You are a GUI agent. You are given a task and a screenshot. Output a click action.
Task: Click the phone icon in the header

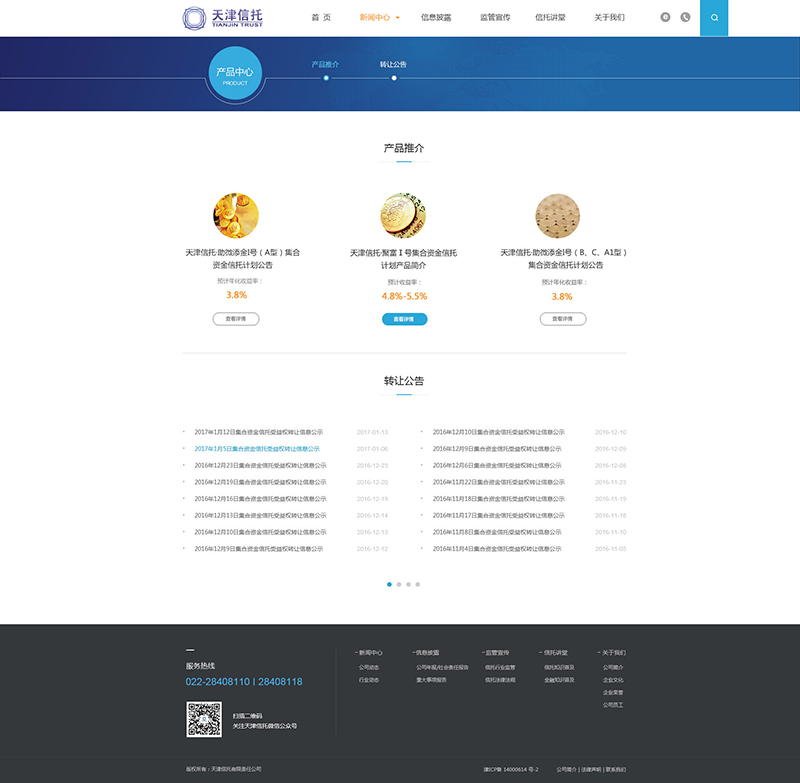[685, 17]
